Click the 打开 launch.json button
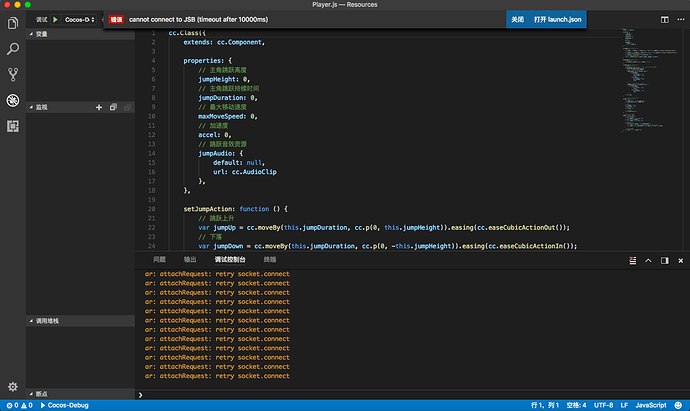The height and width of the screenshot is (411, 690). (555, 19)
